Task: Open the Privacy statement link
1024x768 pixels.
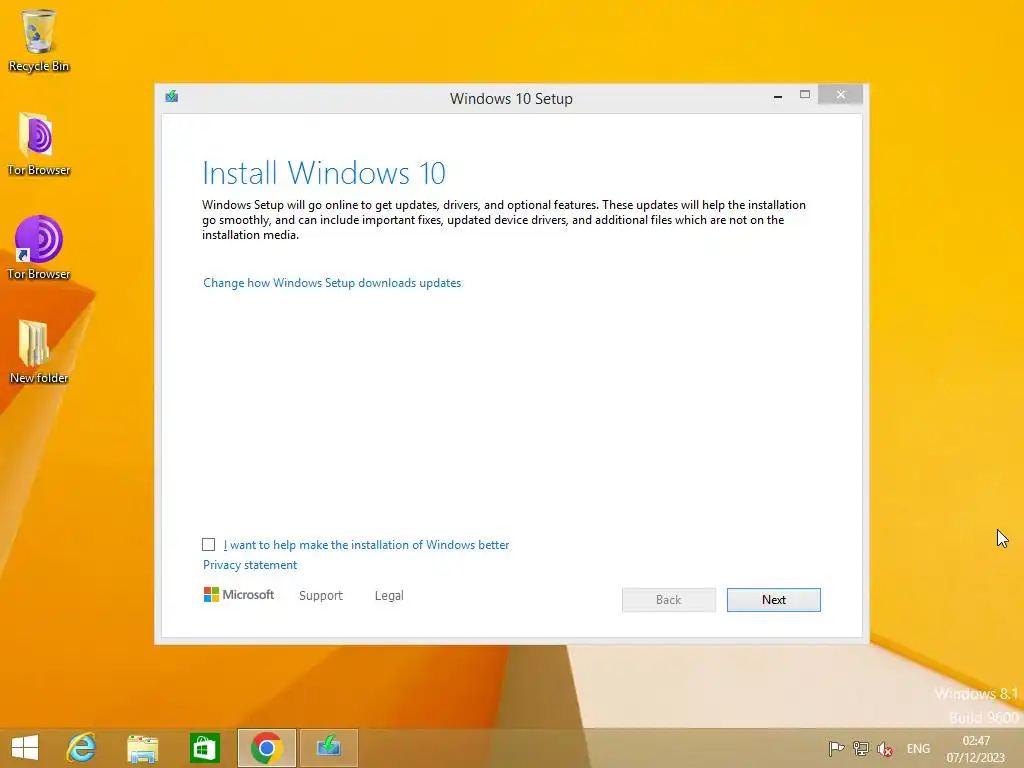Action: (249, 565)
